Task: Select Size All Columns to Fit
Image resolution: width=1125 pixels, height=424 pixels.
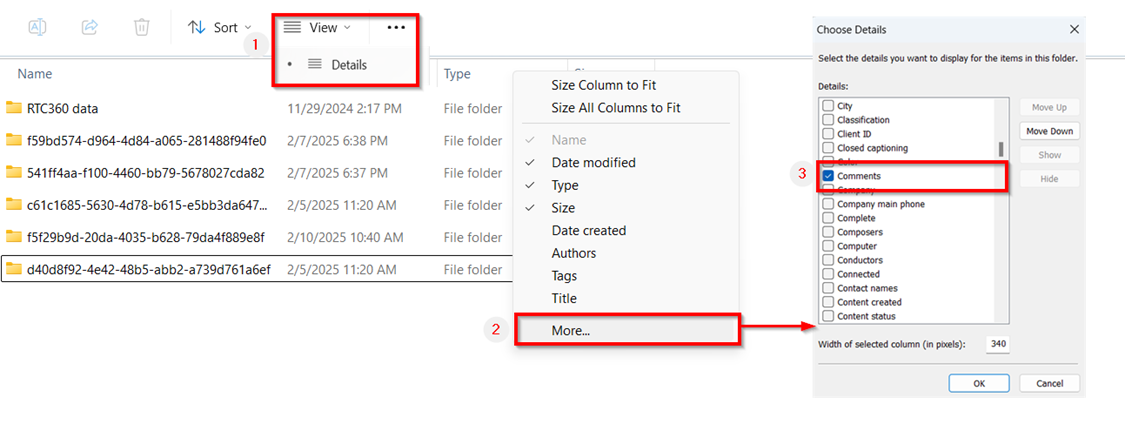Action: pos(615,108)
